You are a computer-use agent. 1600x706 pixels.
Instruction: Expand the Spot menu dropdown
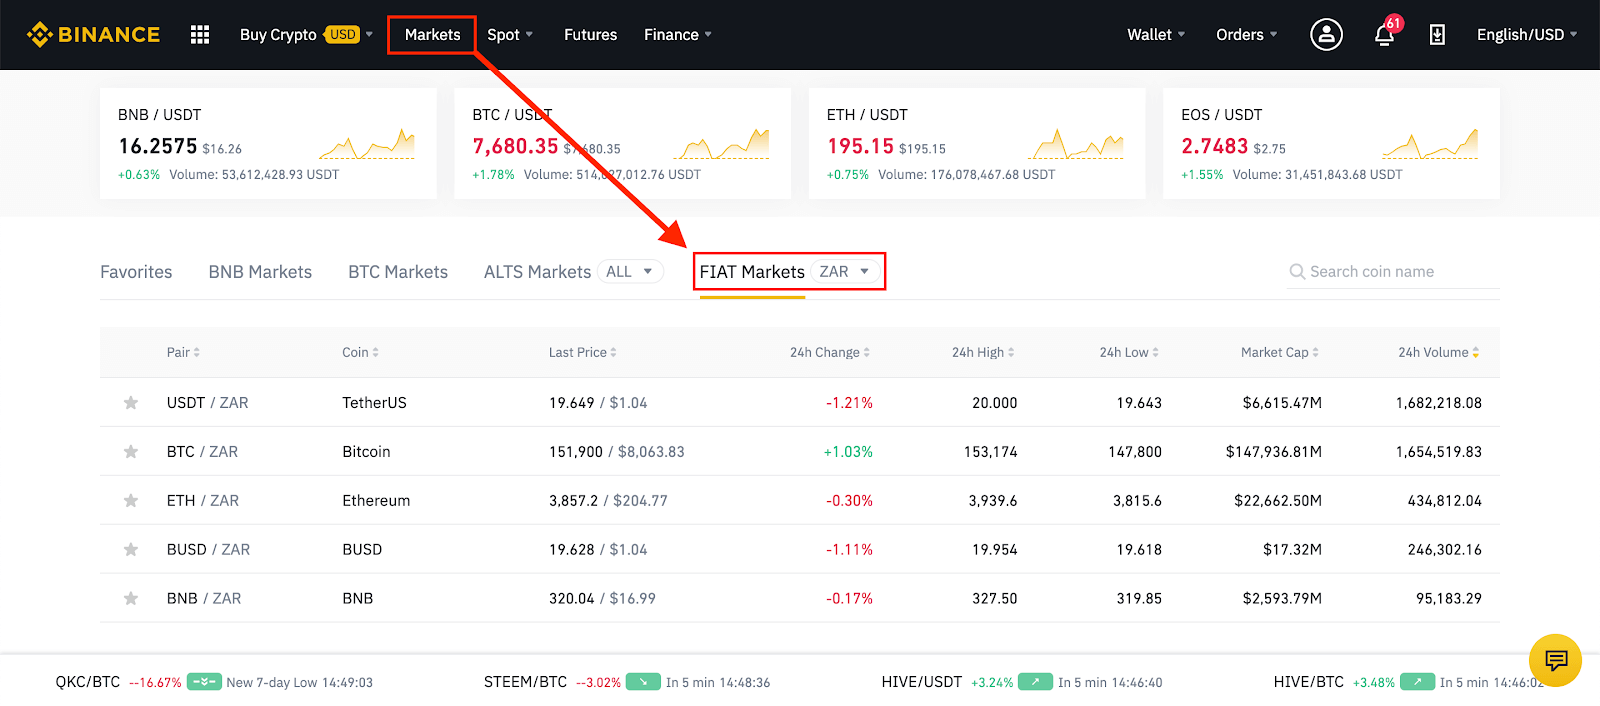click(510, 35)
